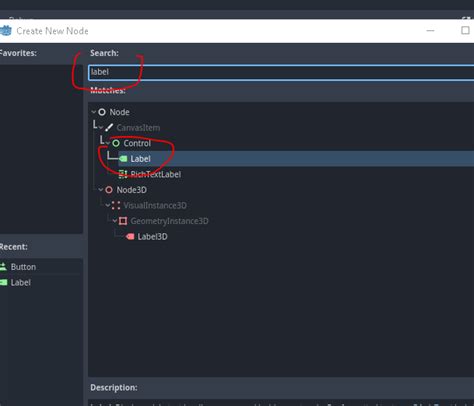Click the red Label3D tag icon

click(x=130, y=237)
